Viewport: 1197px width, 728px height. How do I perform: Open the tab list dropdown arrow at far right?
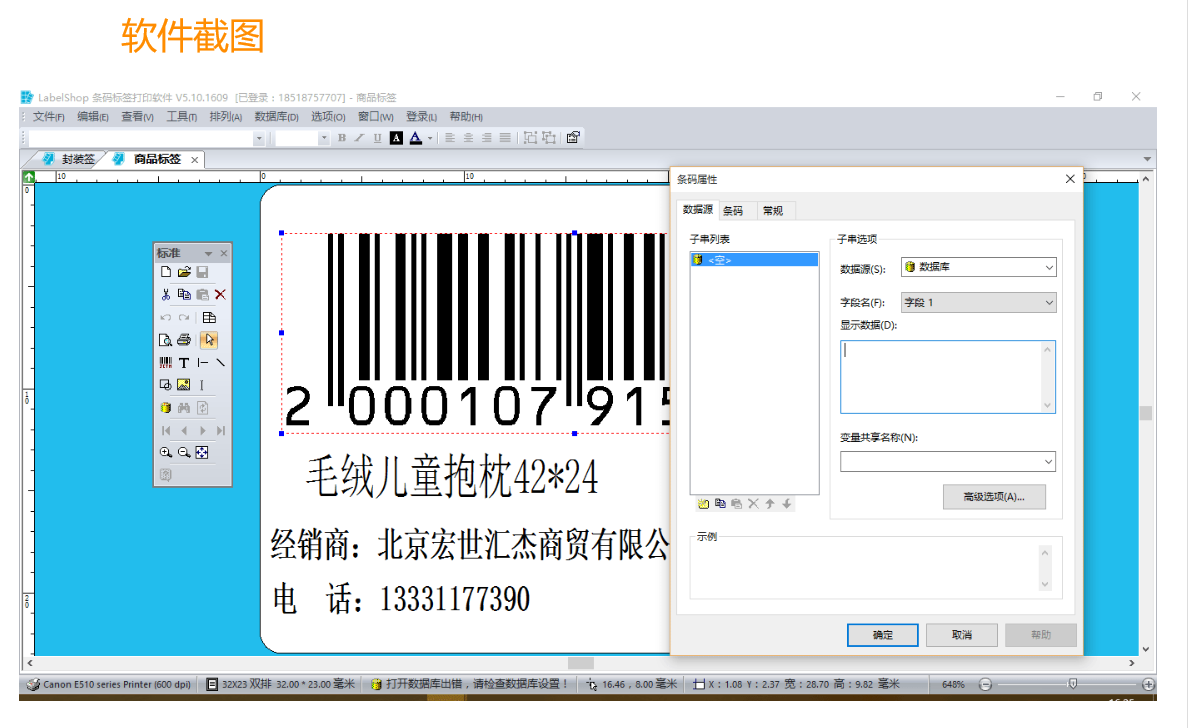click(1147, 159)
